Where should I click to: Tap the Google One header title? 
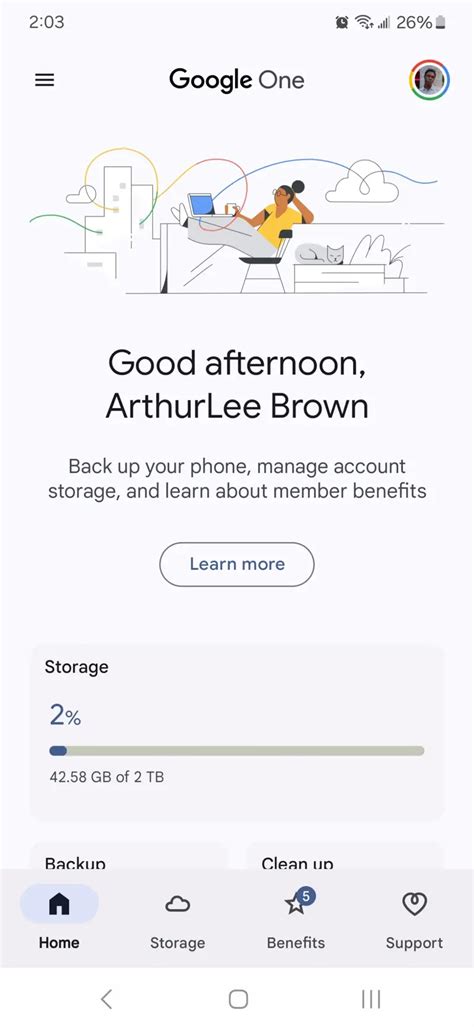(237, 80)
